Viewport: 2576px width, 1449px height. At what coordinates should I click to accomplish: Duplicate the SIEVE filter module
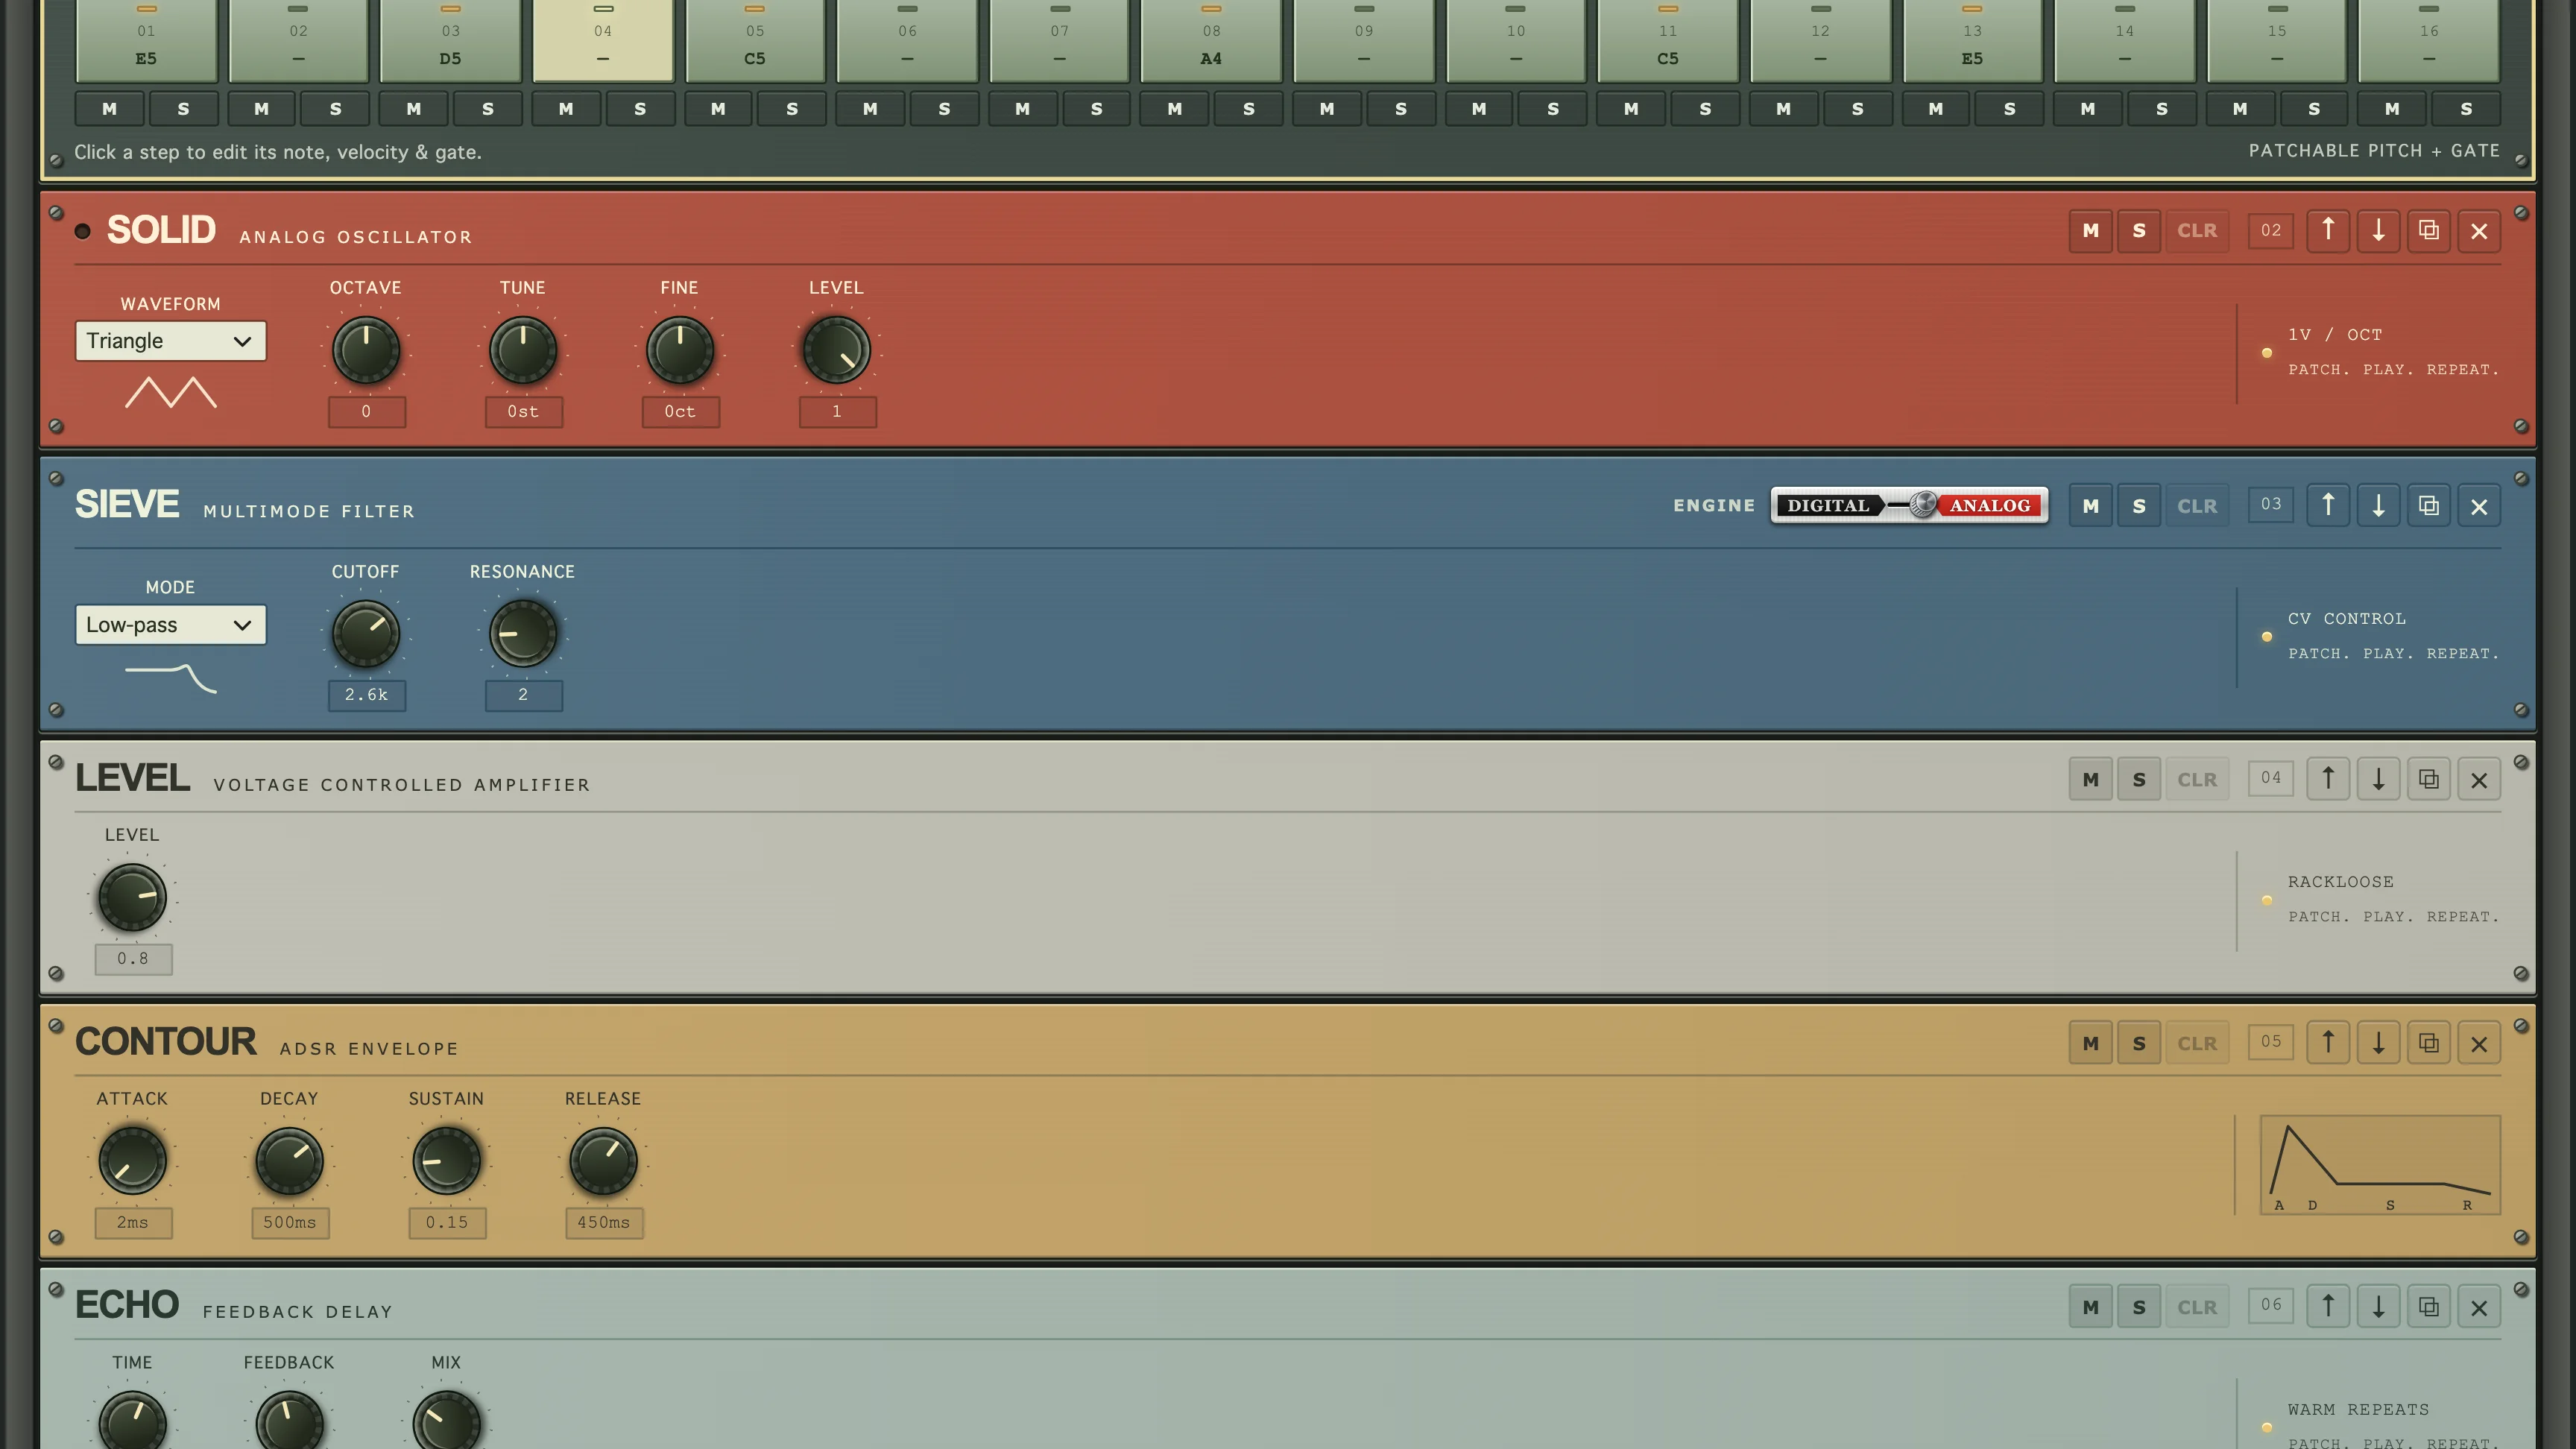tap(2428, 505)
